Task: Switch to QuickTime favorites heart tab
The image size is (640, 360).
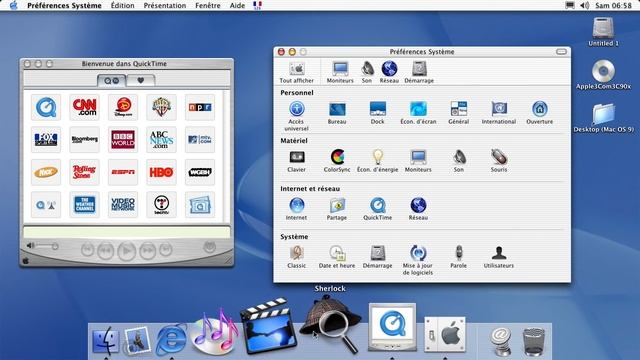Action: click(x=141, y=80)
